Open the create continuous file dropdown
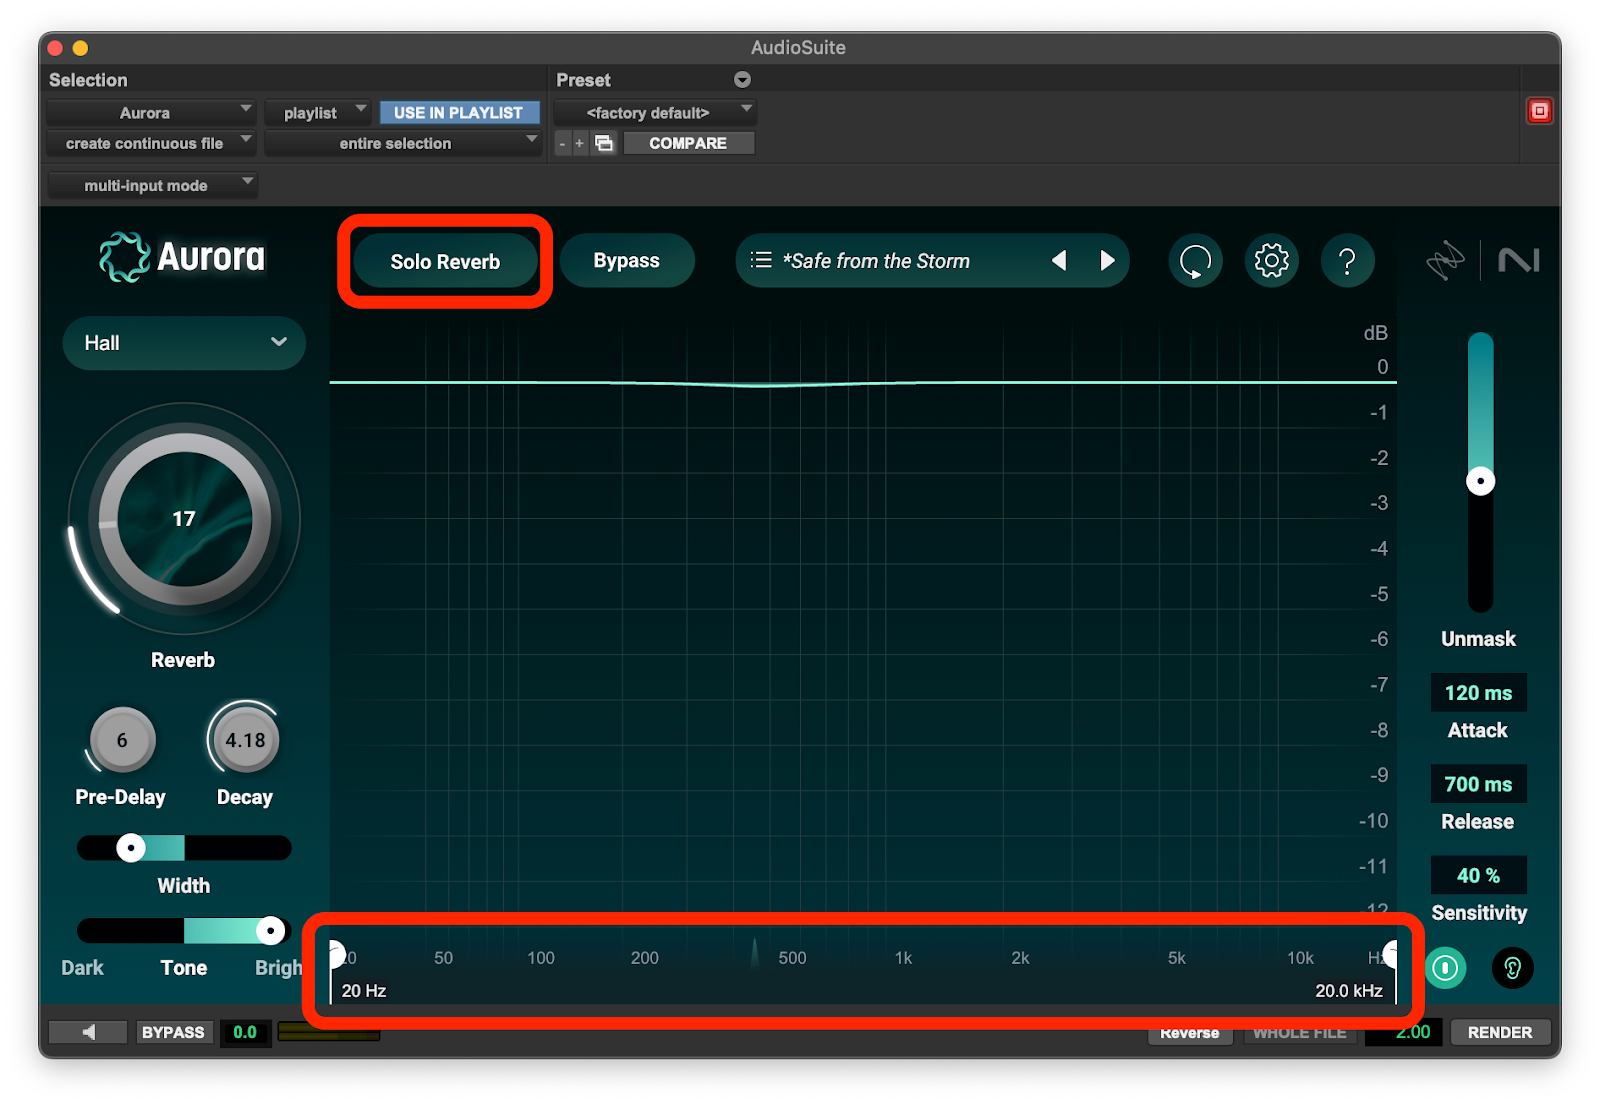 coord(151,143)
